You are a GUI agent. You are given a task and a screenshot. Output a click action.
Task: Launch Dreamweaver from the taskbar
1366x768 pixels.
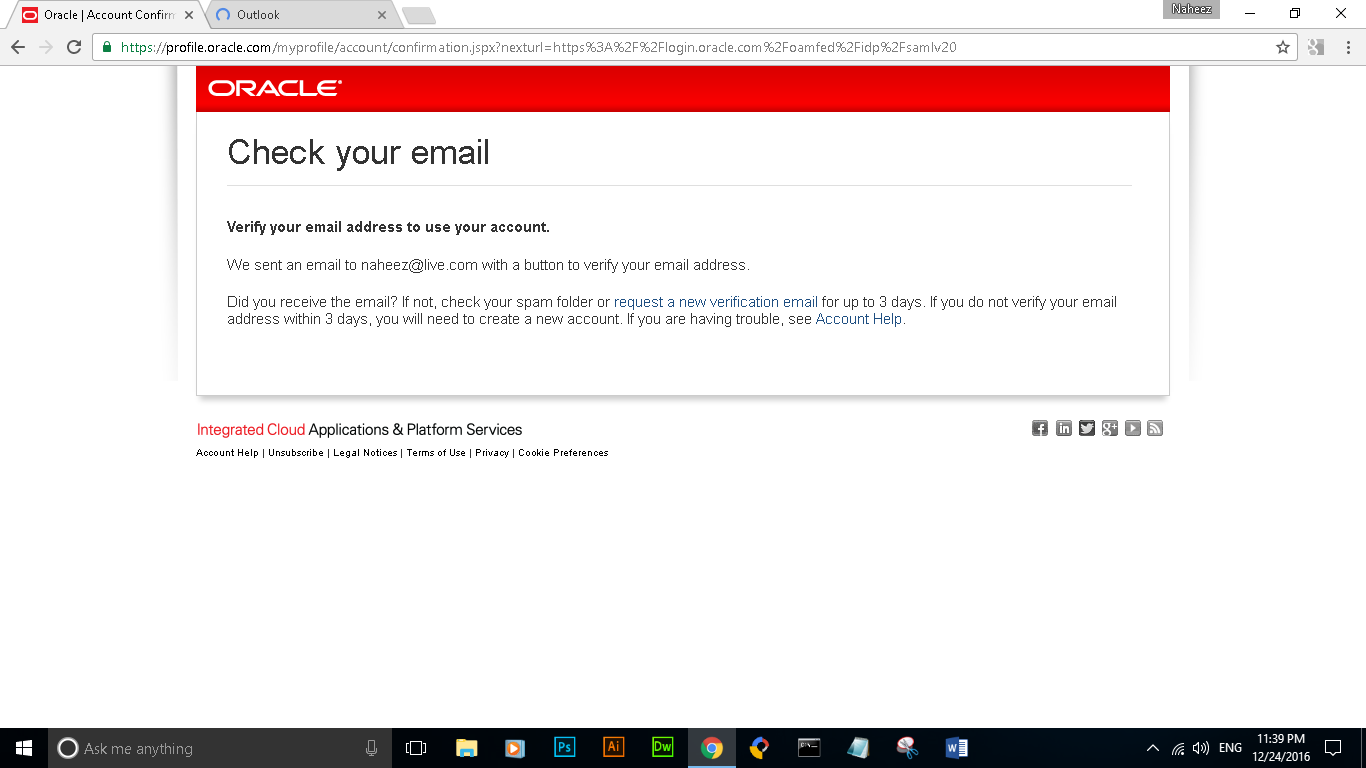coord(662,748)
